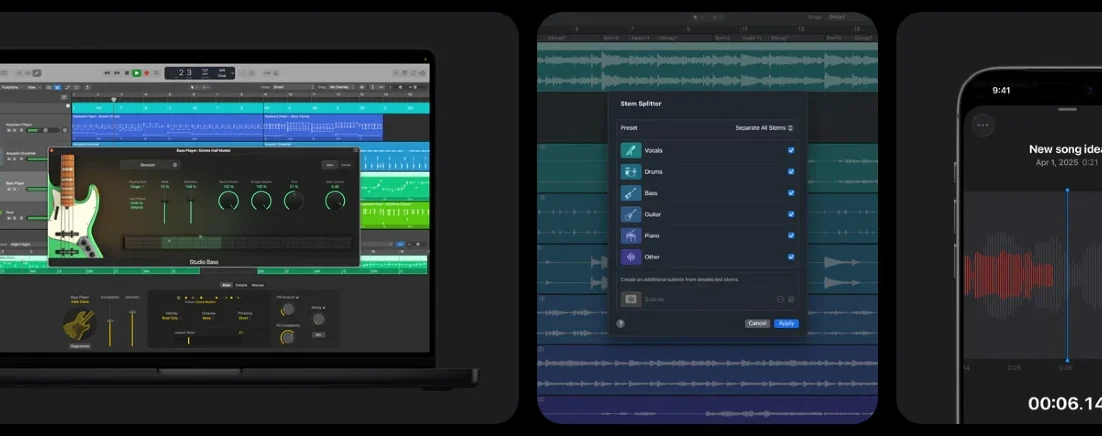Uncheck the Vocals stem checkbox
The image size is (1102, 436).
pyautogui.click(x=791, y=150)
